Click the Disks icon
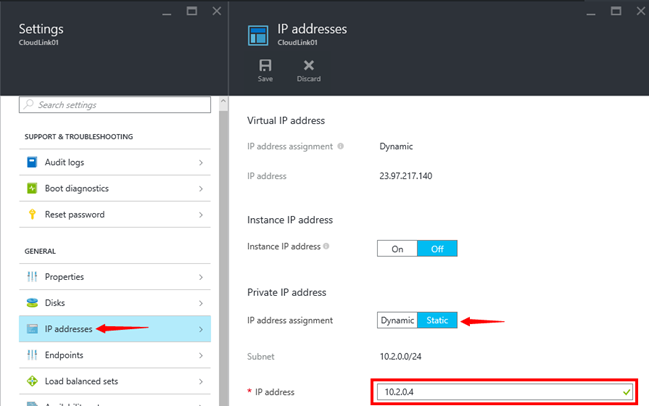 (32, 302)
